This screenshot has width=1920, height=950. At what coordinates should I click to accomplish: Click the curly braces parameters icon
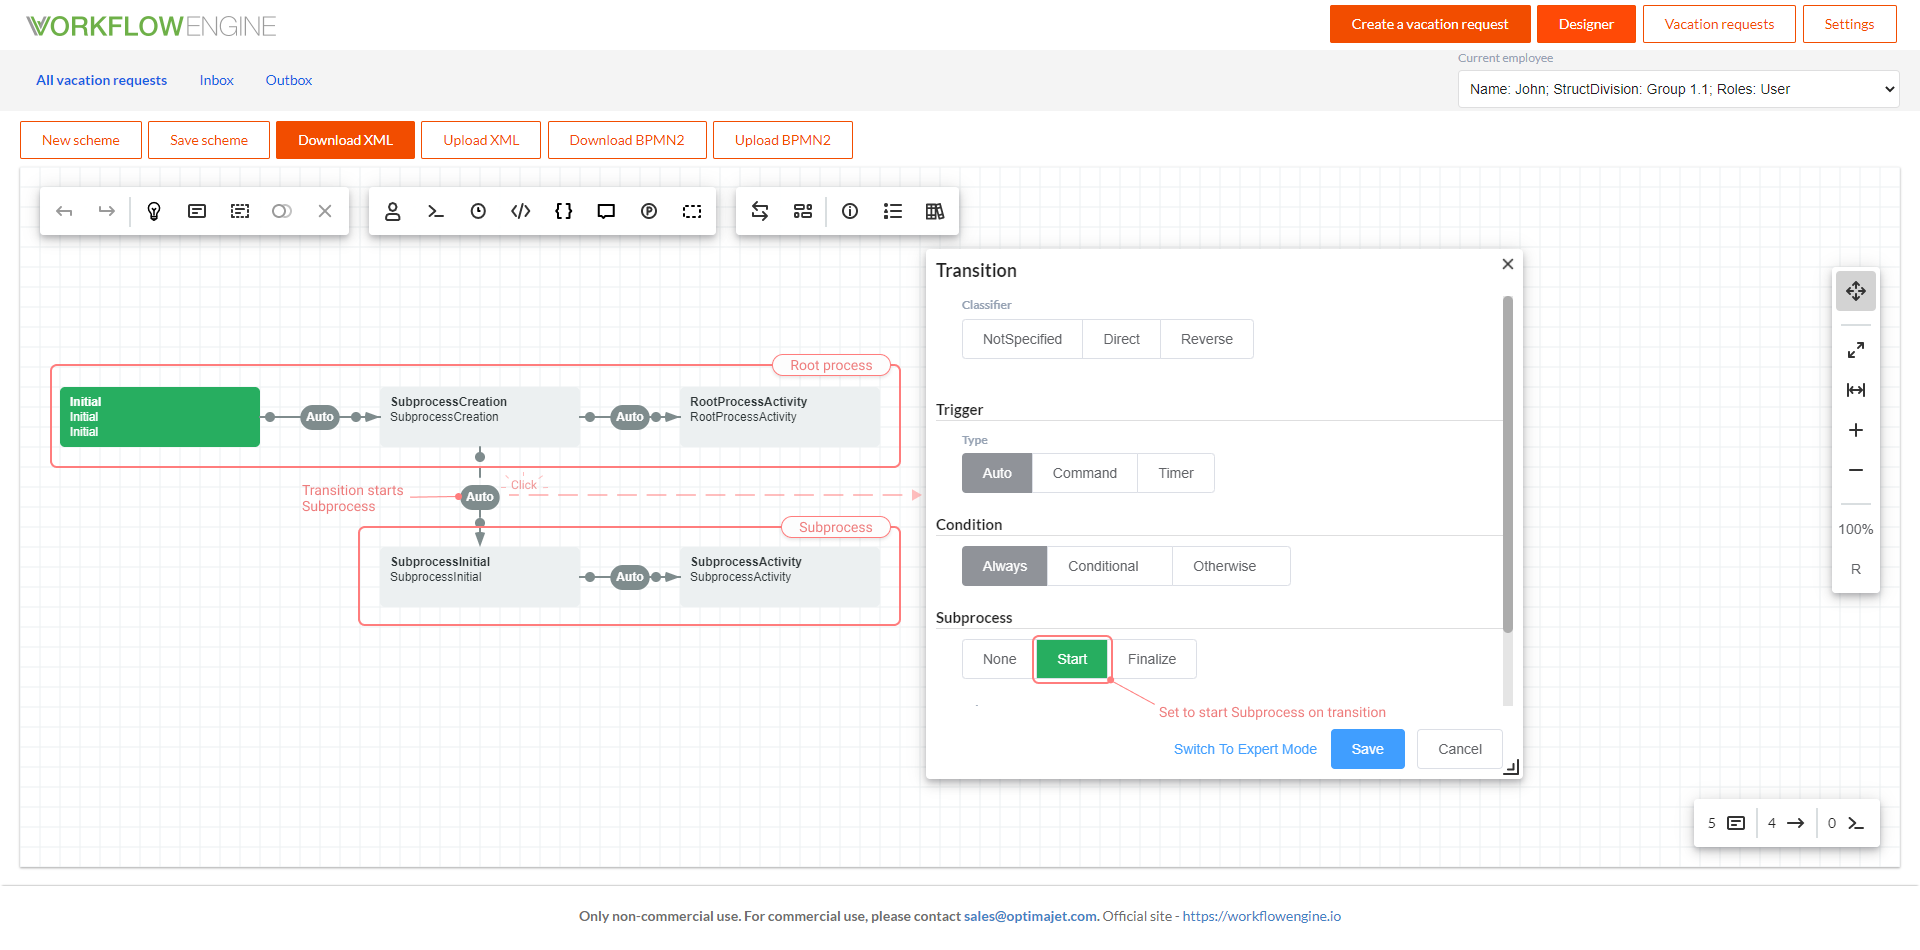coord(564,211)
